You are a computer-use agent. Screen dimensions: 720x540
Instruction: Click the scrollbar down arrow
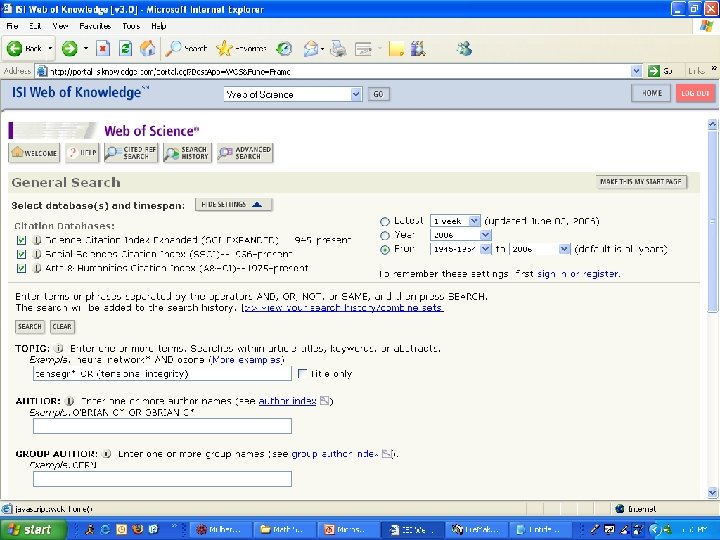coord(712,492)
